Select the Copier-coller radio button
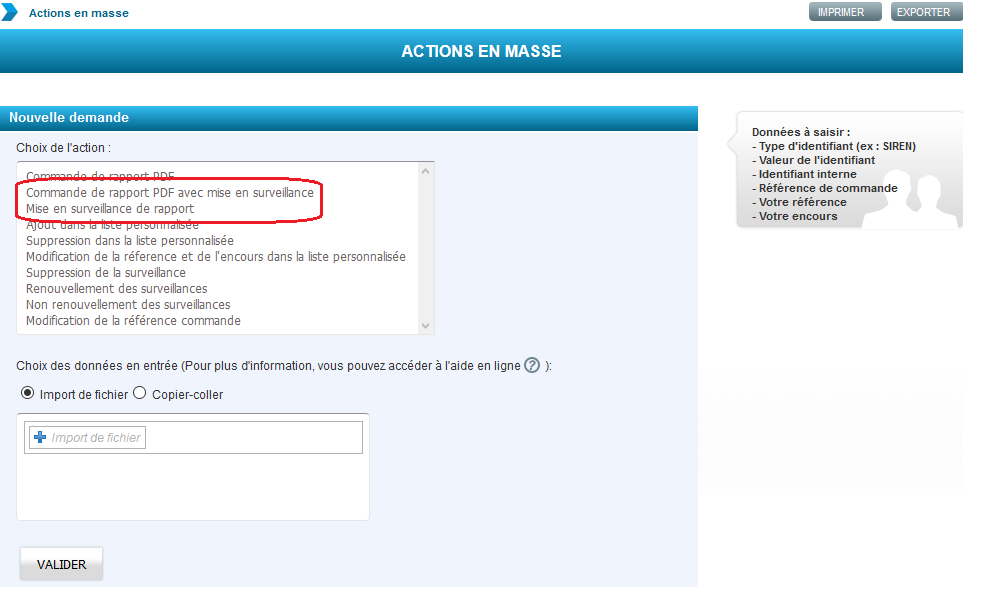 point(140,394)
